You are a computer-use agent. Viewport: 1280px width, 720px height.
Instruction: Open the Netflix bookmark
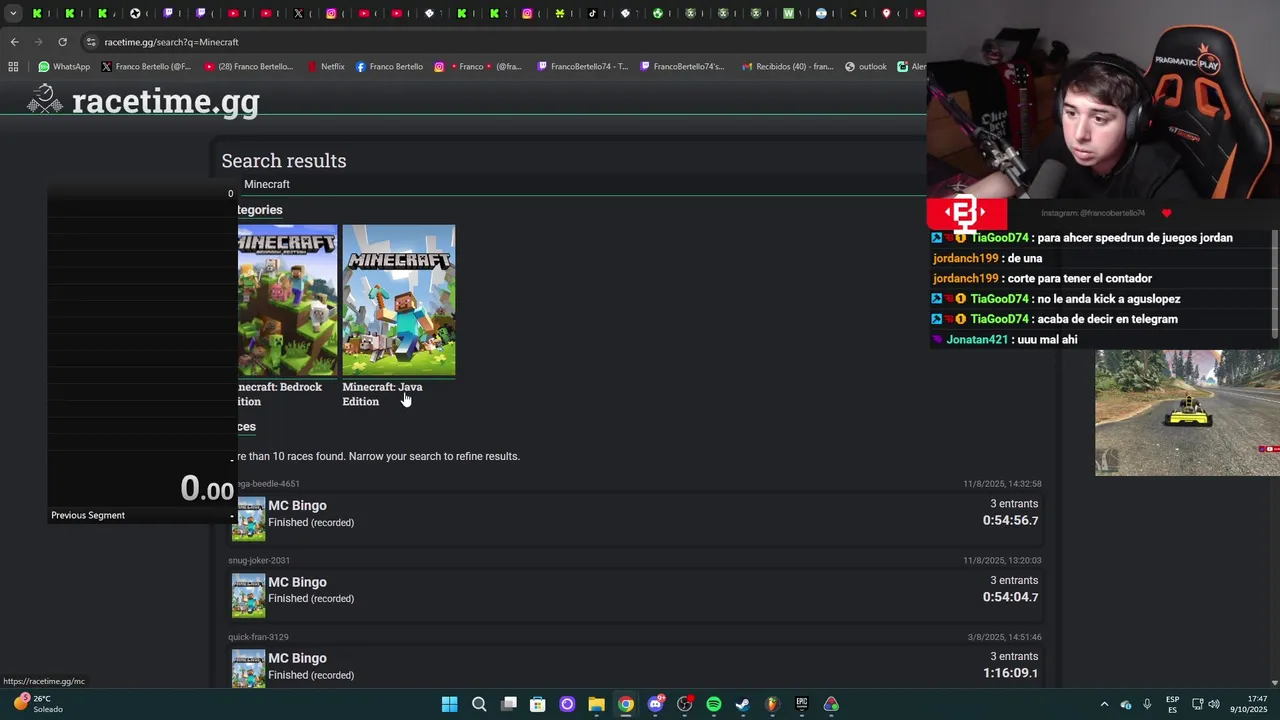point(326,67)
